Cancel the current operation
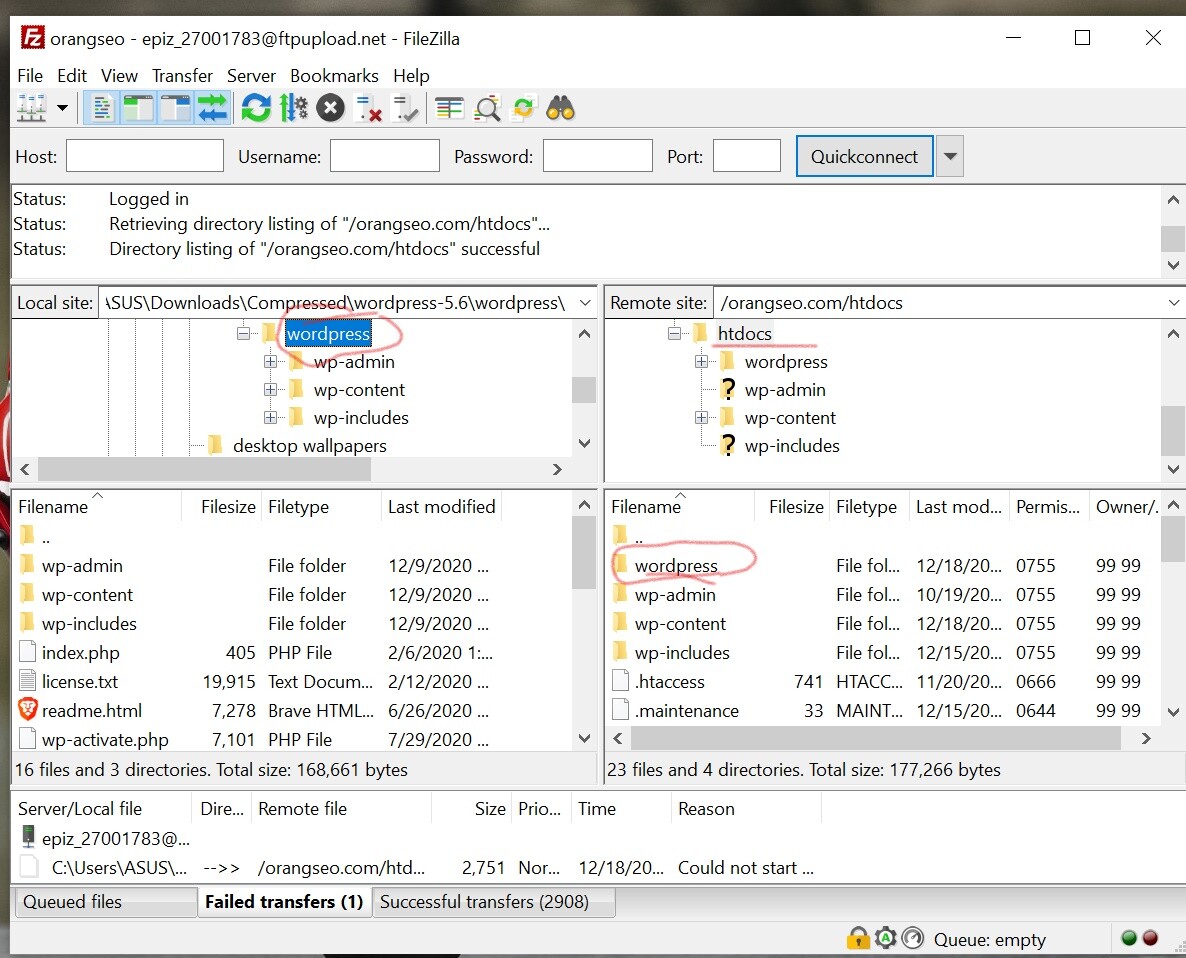Screen dimensions: 1186x958 pos(331,108)
